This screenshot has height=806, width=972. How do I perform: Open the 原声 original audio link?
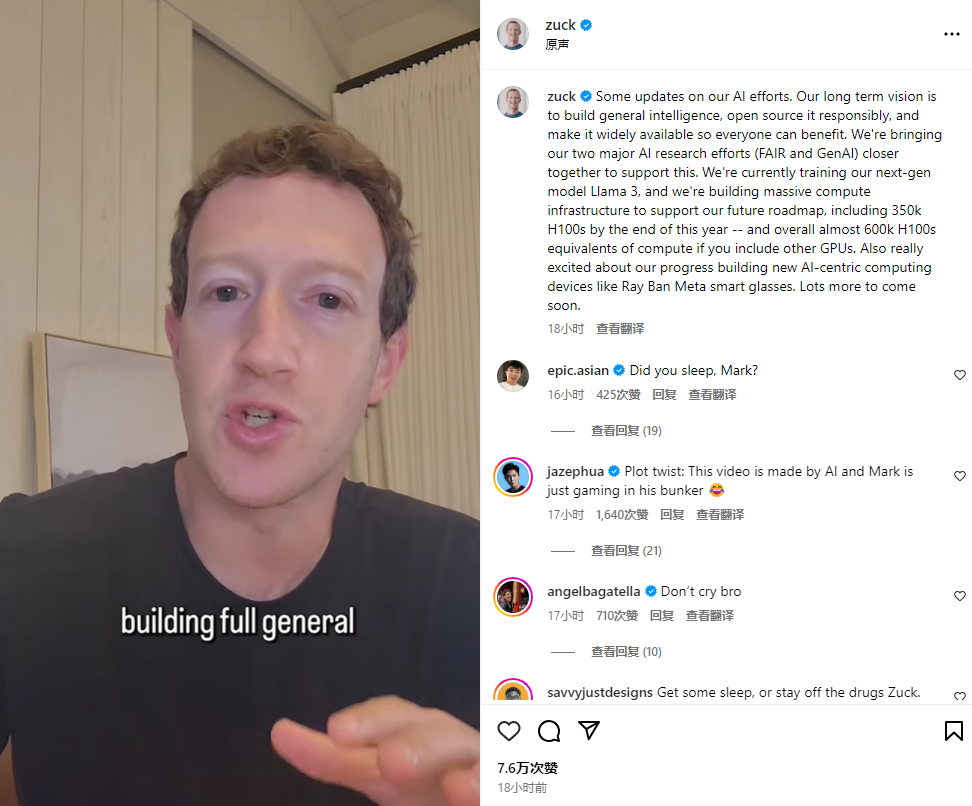557,45
